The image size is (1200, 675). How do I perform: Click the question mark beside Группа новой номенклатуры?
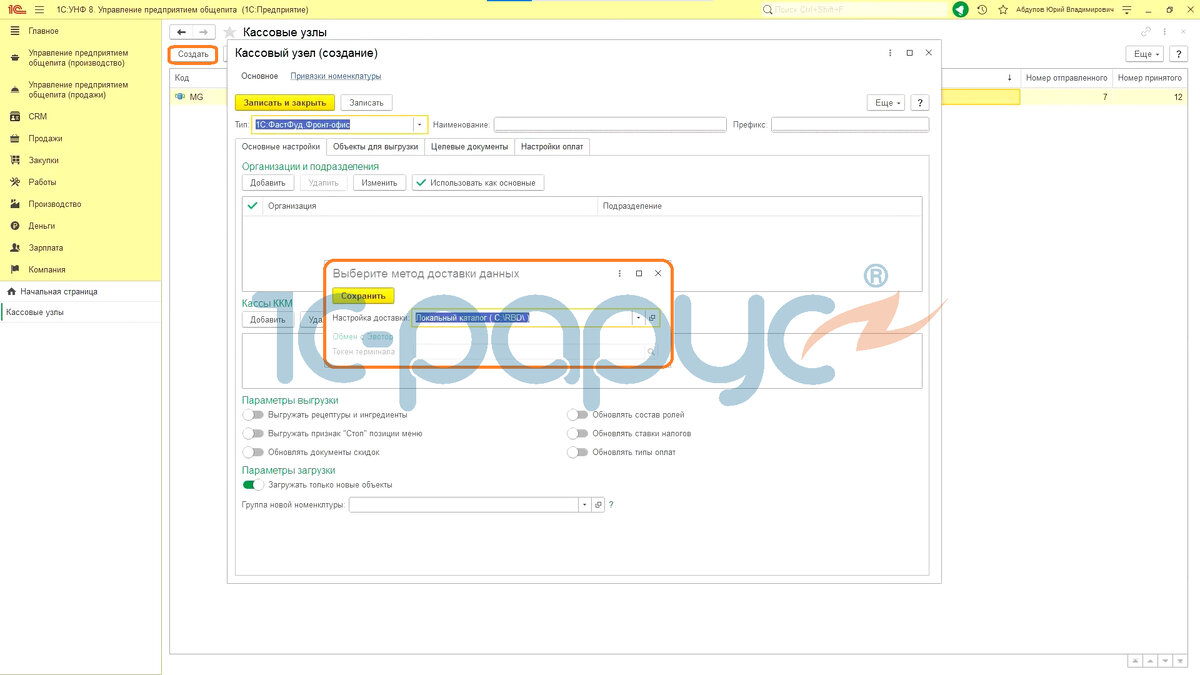tap(611, 505)
